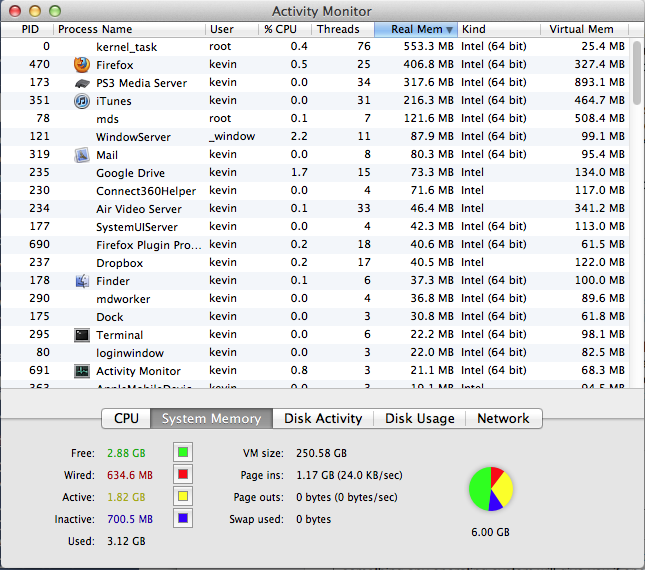Image resolution: width=645 pixels, height=570 pixels.
Task: Sort by User column header
Action: [232, 29]
